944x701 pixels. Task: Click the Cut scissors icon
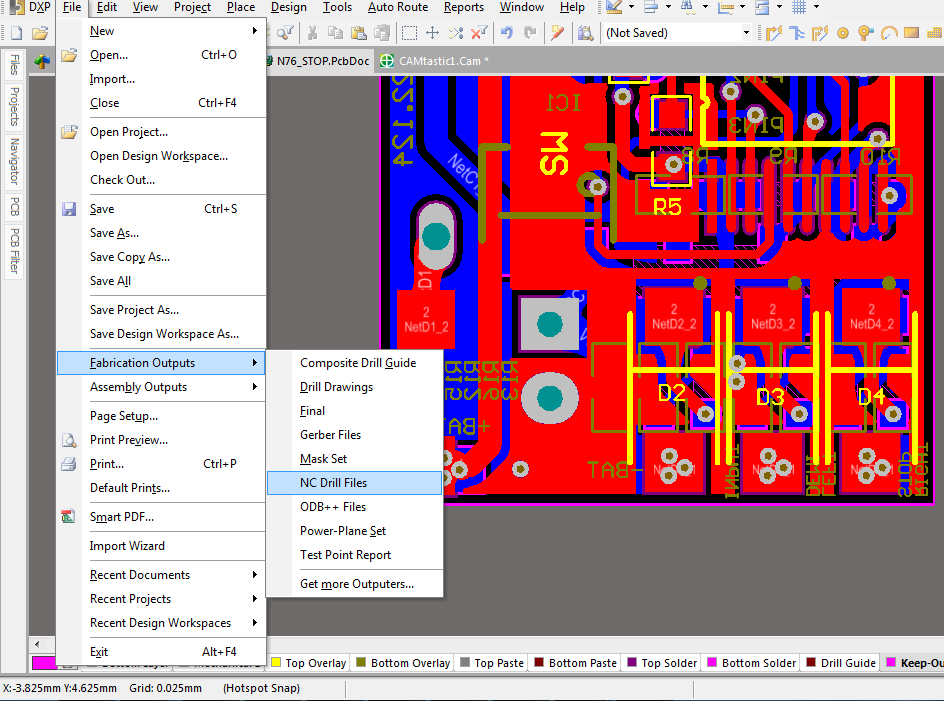(312, 33)
